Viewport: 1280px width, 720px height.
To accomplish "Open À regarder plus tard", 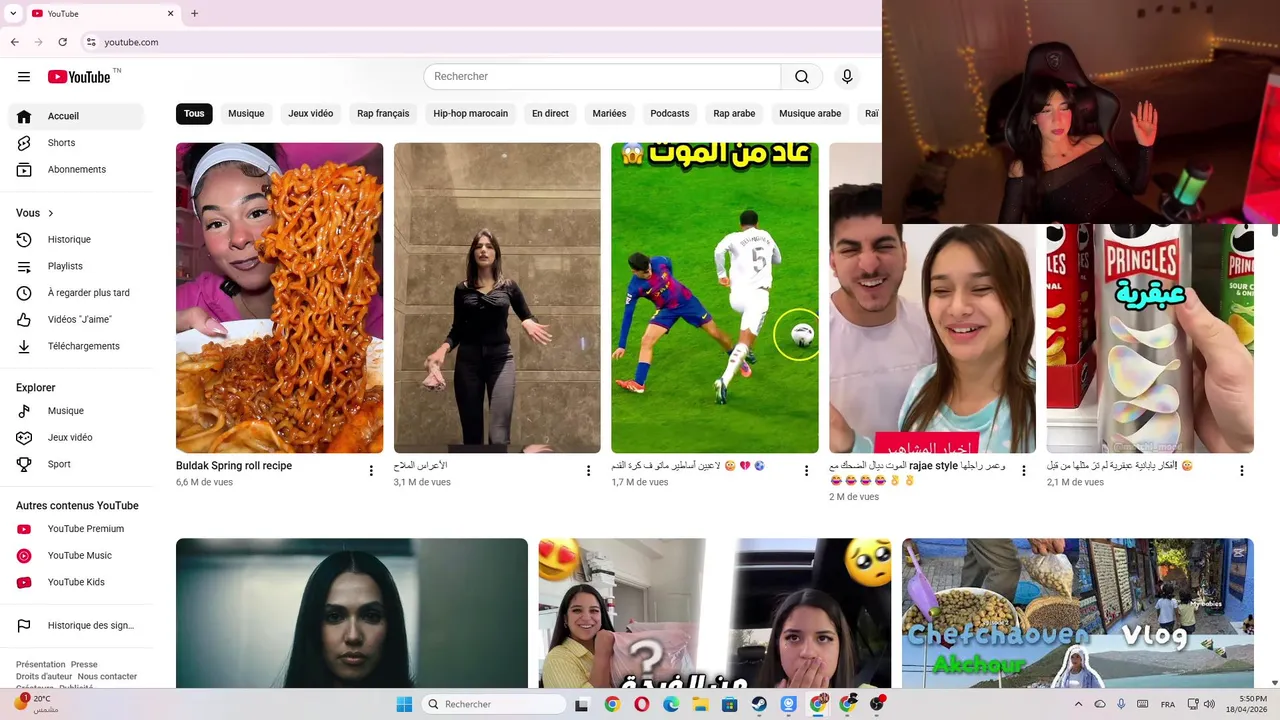I will (x=76, y=293).
